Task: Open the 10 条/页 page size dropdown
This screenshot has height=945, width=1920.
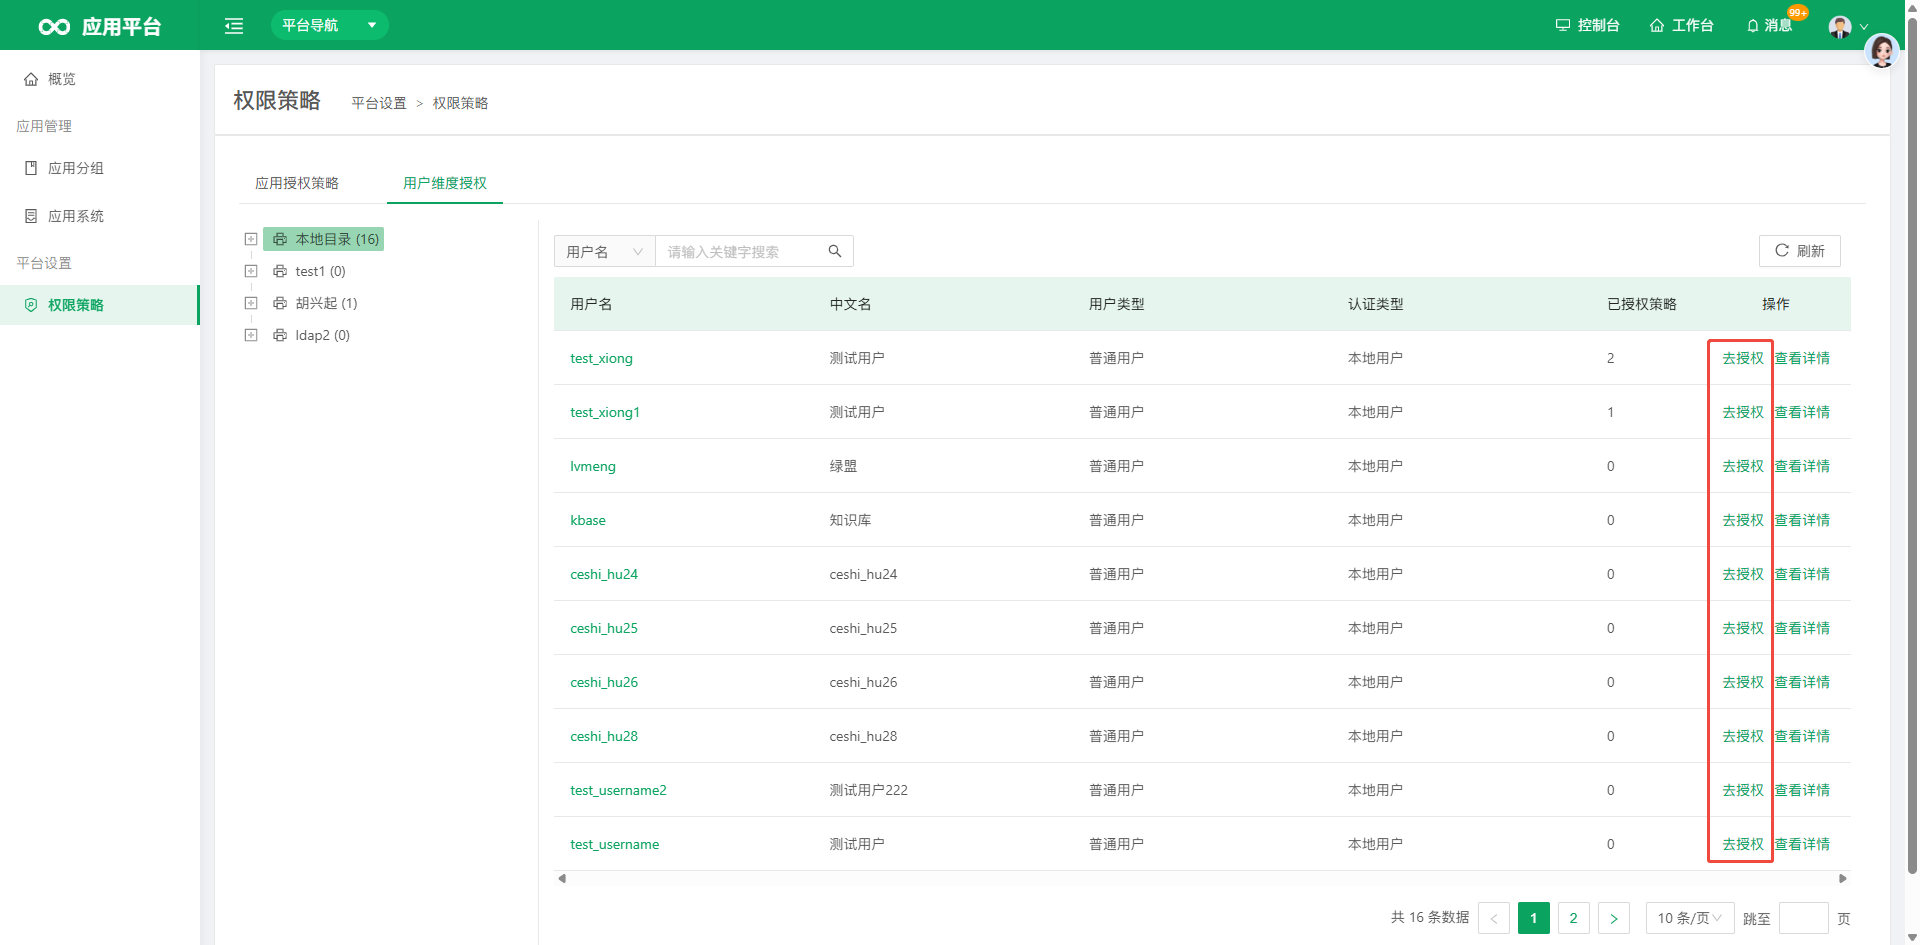Action: (1690, 918)
